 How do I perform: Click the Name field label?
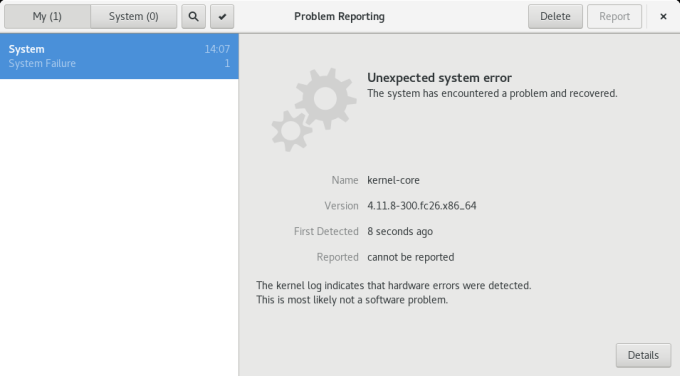click(345, 180)
